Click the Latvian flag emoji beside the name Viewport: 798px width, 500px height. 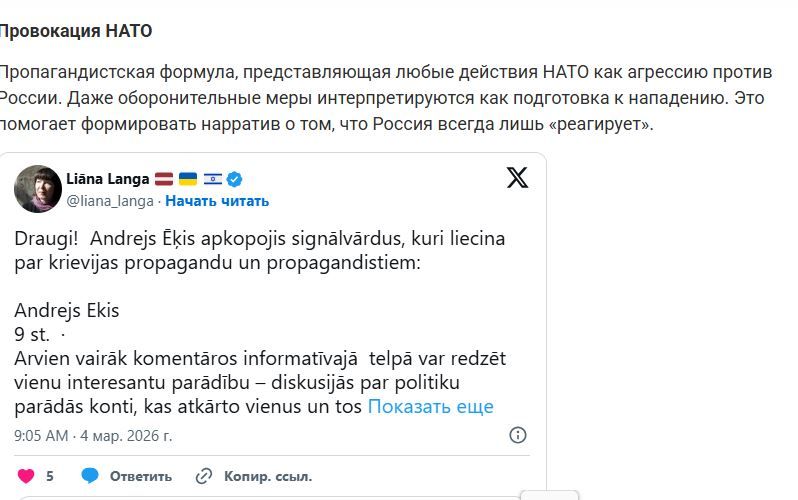[x=163, y=180]
